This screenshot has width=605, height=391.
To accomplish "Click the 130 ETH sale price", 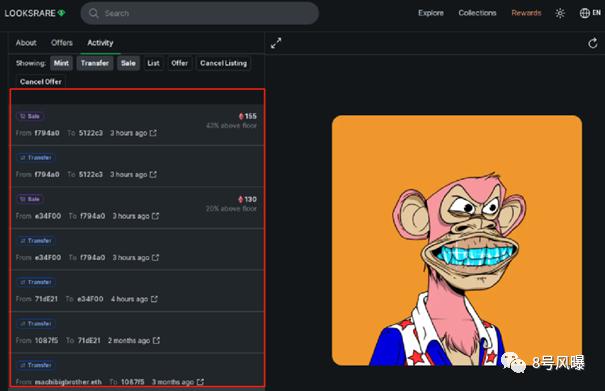I will pyautogui.click(x=247, y=199).
